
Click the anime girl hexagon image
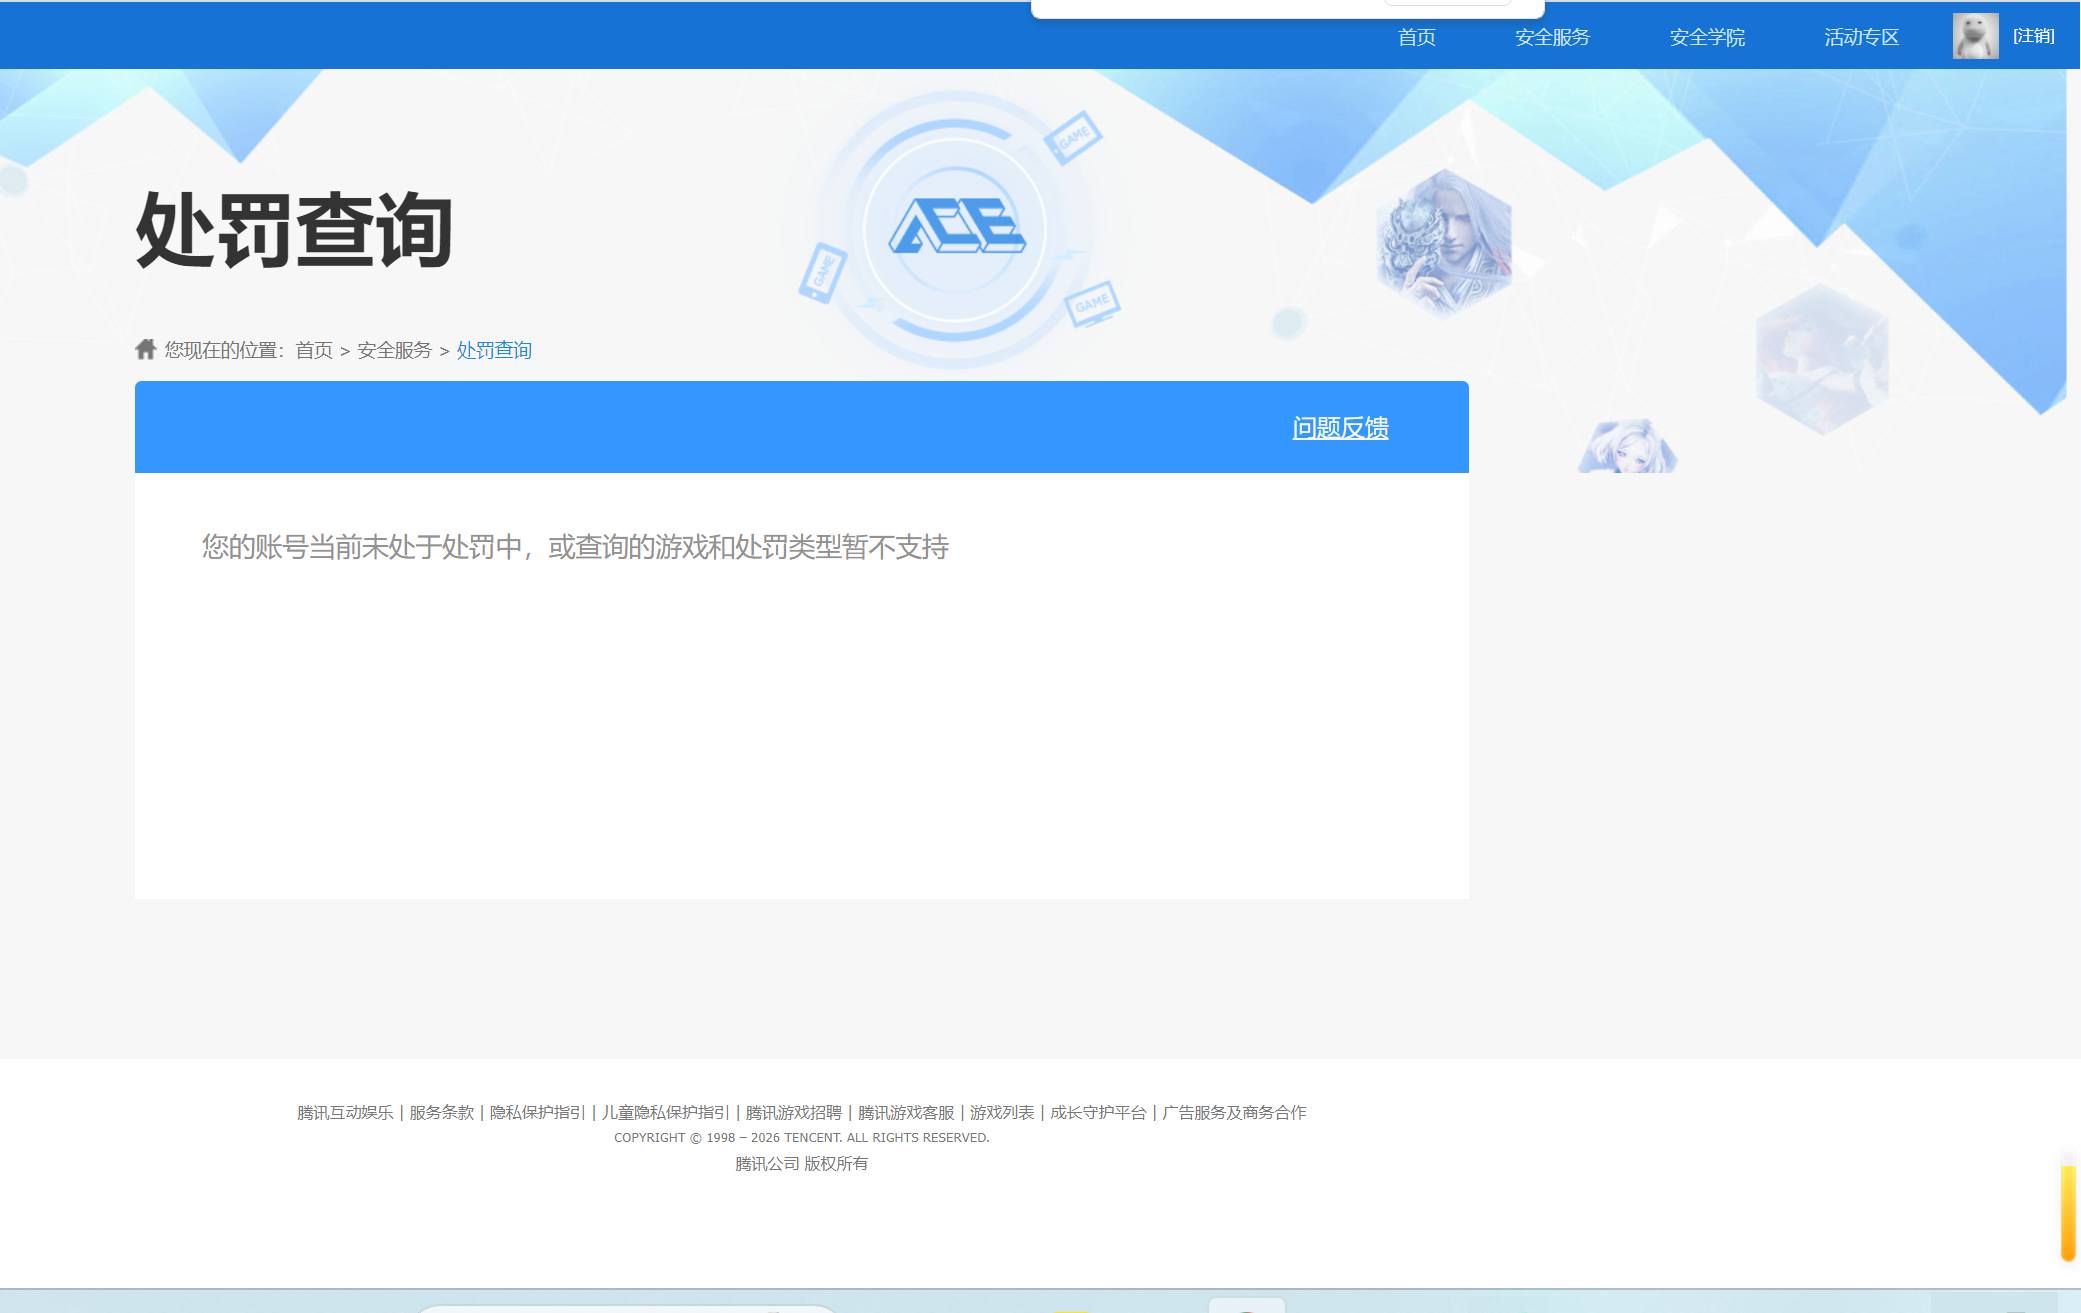(x=1627, y=447)
